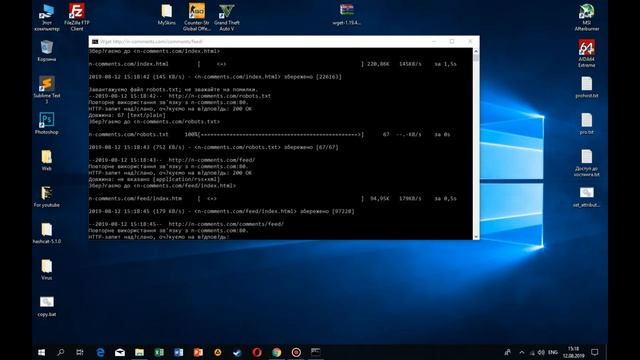Select the MSI Afterburner desktop shortcut
This screenshot has width=640, height=360.
point(587,17)
